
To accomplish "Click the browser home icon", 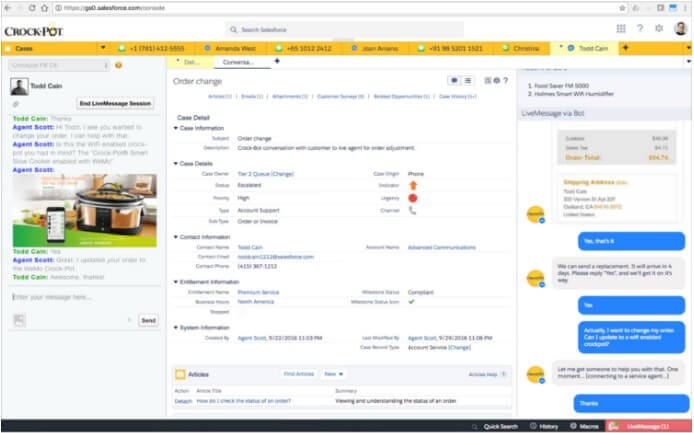I will tap(44, 8).
